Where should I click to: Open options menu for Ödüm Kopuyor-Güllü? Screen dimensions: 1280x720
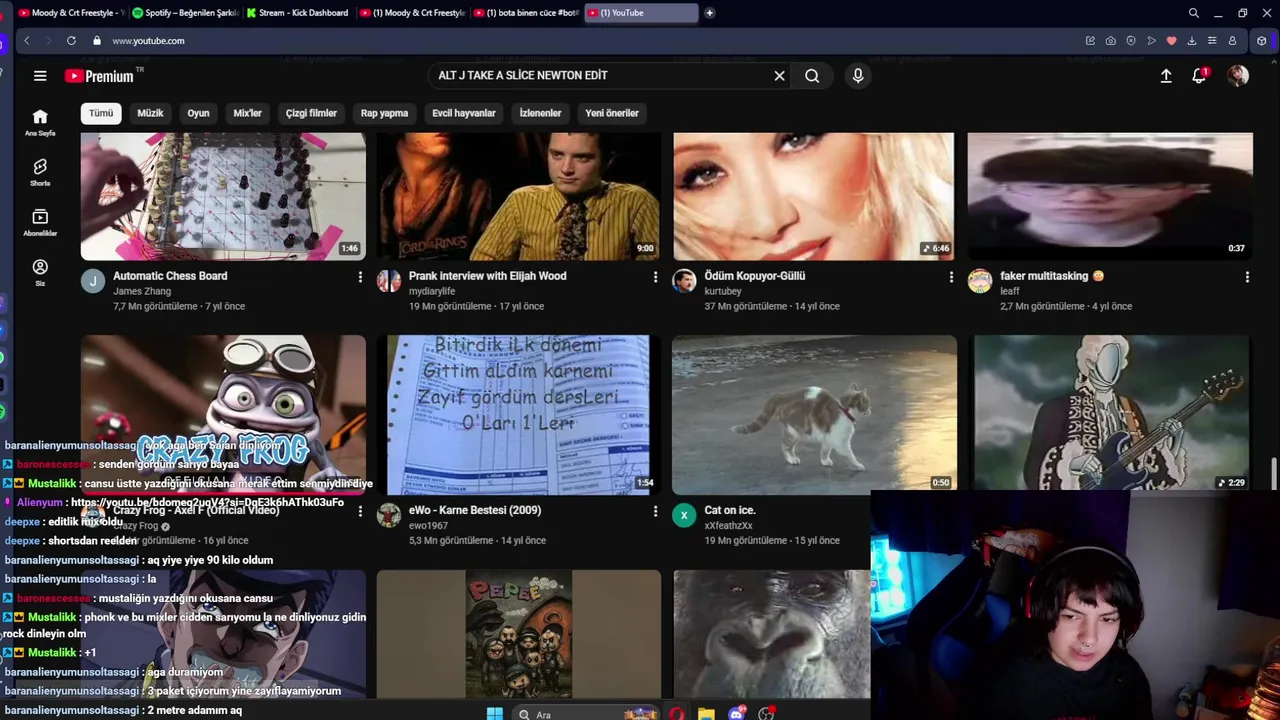[x=951, y=277]
